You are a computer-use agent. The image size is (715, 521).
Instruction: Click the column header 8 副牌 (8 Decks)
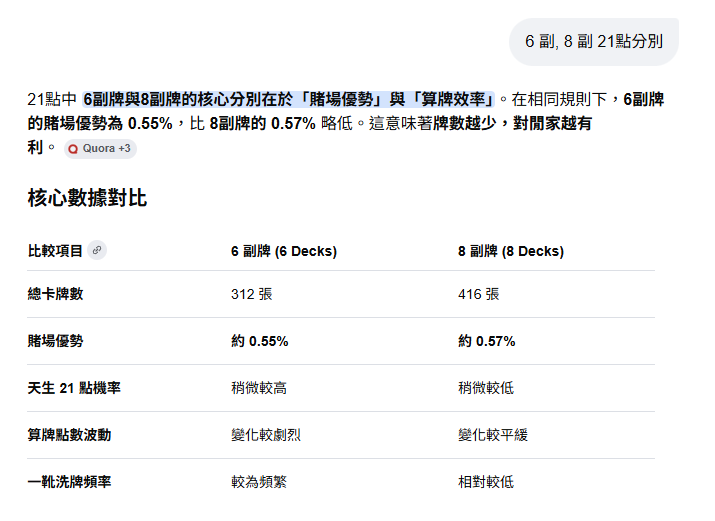pyautogui.click(x=511, y=251)
